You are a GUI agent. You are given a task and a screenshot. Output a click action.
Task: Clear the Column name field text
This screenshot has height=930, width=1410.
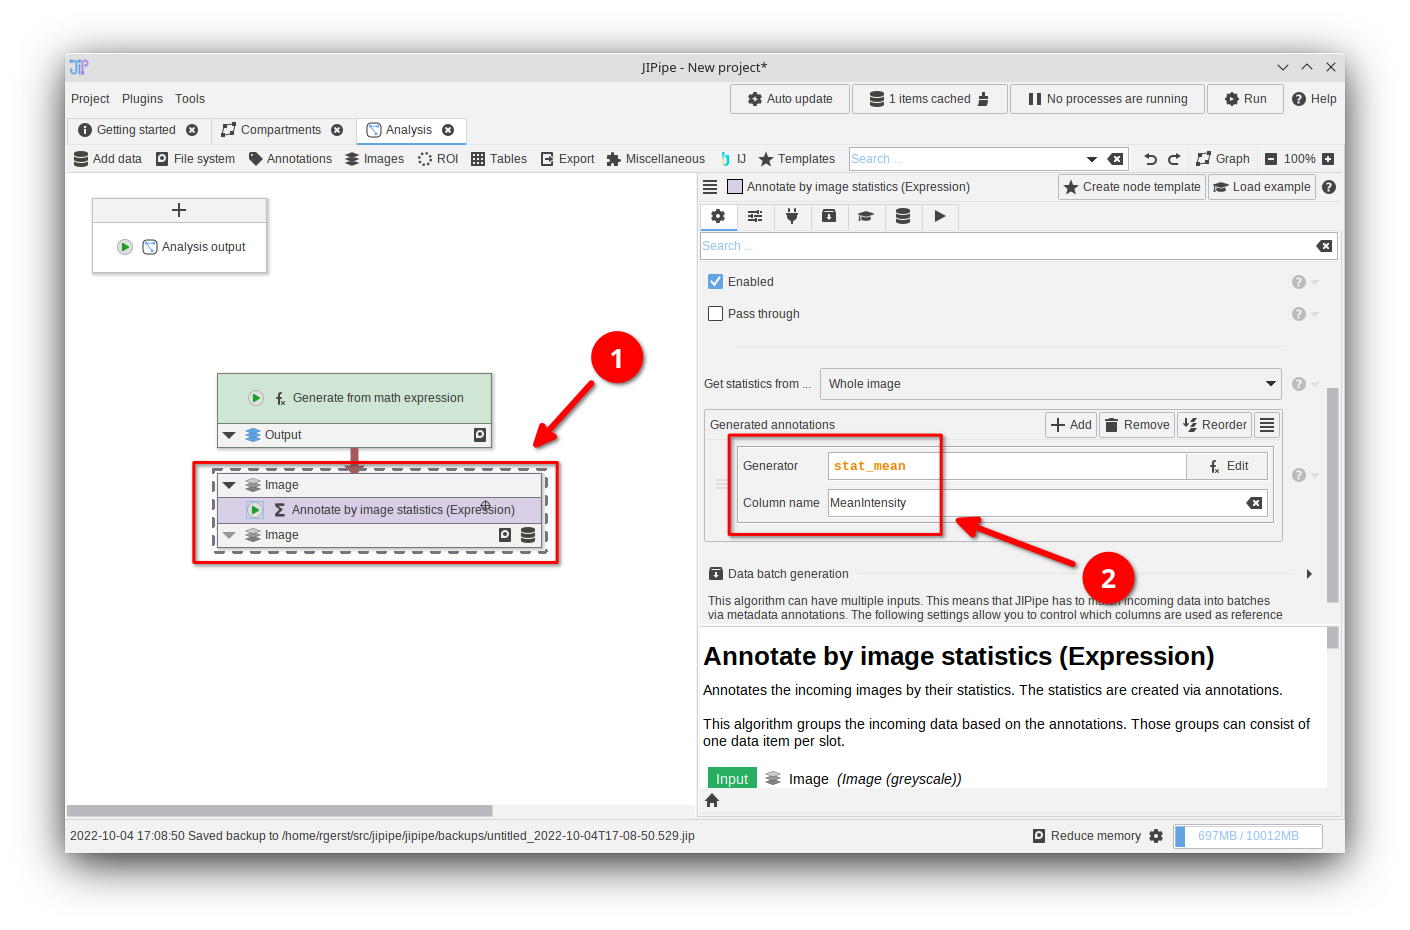[x=1254, y=503]
